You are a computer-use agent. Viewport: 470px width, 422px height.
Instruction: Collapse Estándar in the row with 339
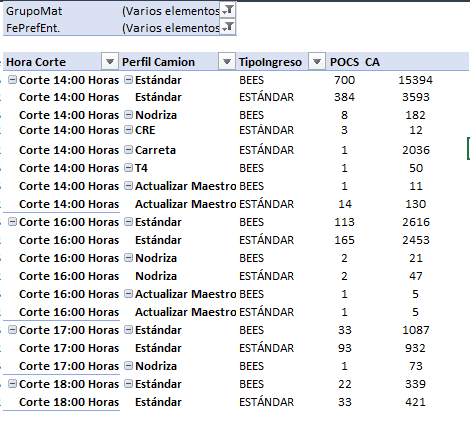tap(128, 384)
